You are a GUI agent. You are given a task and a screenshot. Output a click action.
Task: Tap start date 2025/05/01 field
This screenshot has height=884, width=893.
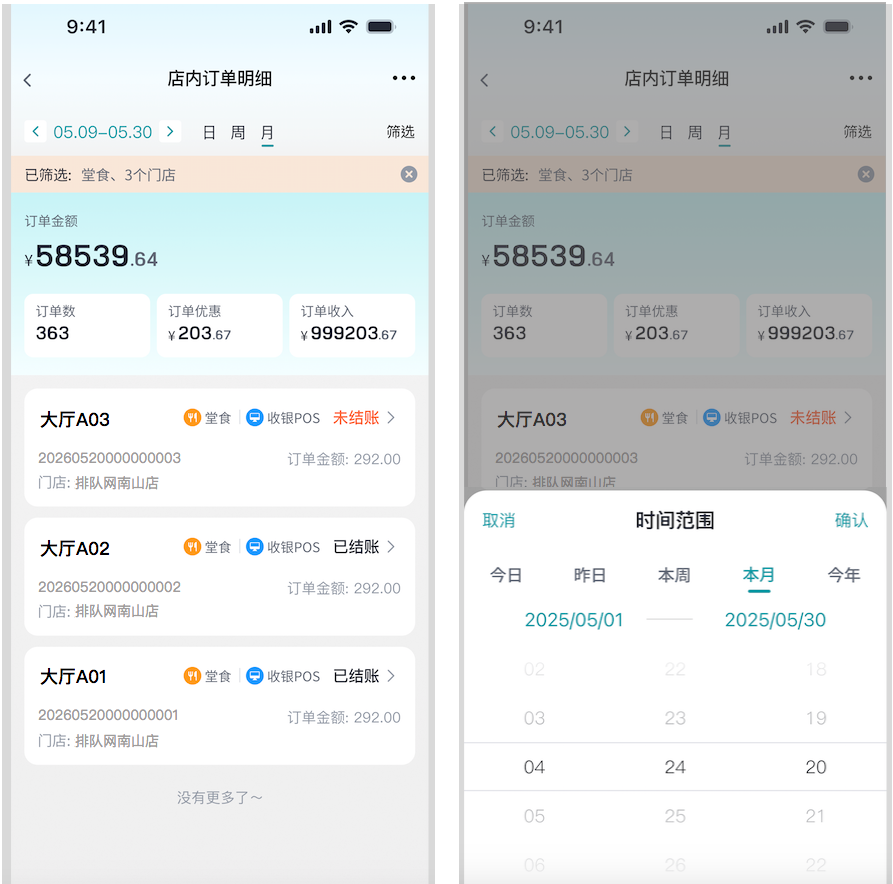point(574,620)
